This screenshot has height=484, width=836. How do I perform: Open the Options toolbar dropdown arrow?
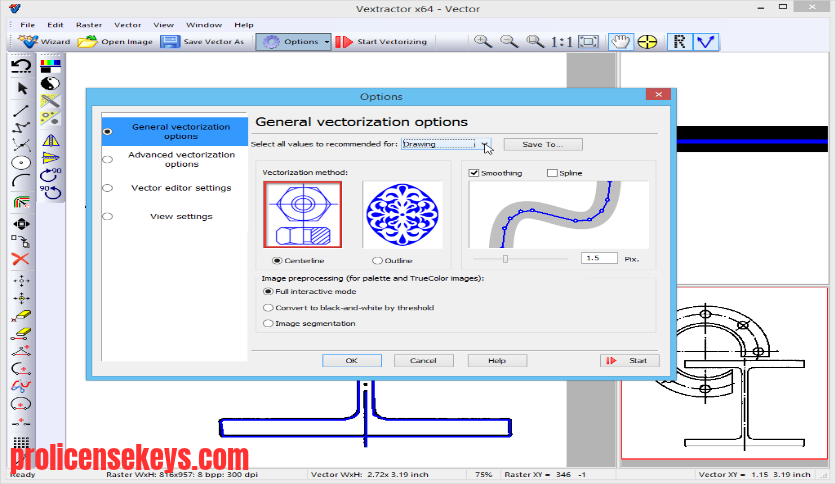(x=326, y=42)
